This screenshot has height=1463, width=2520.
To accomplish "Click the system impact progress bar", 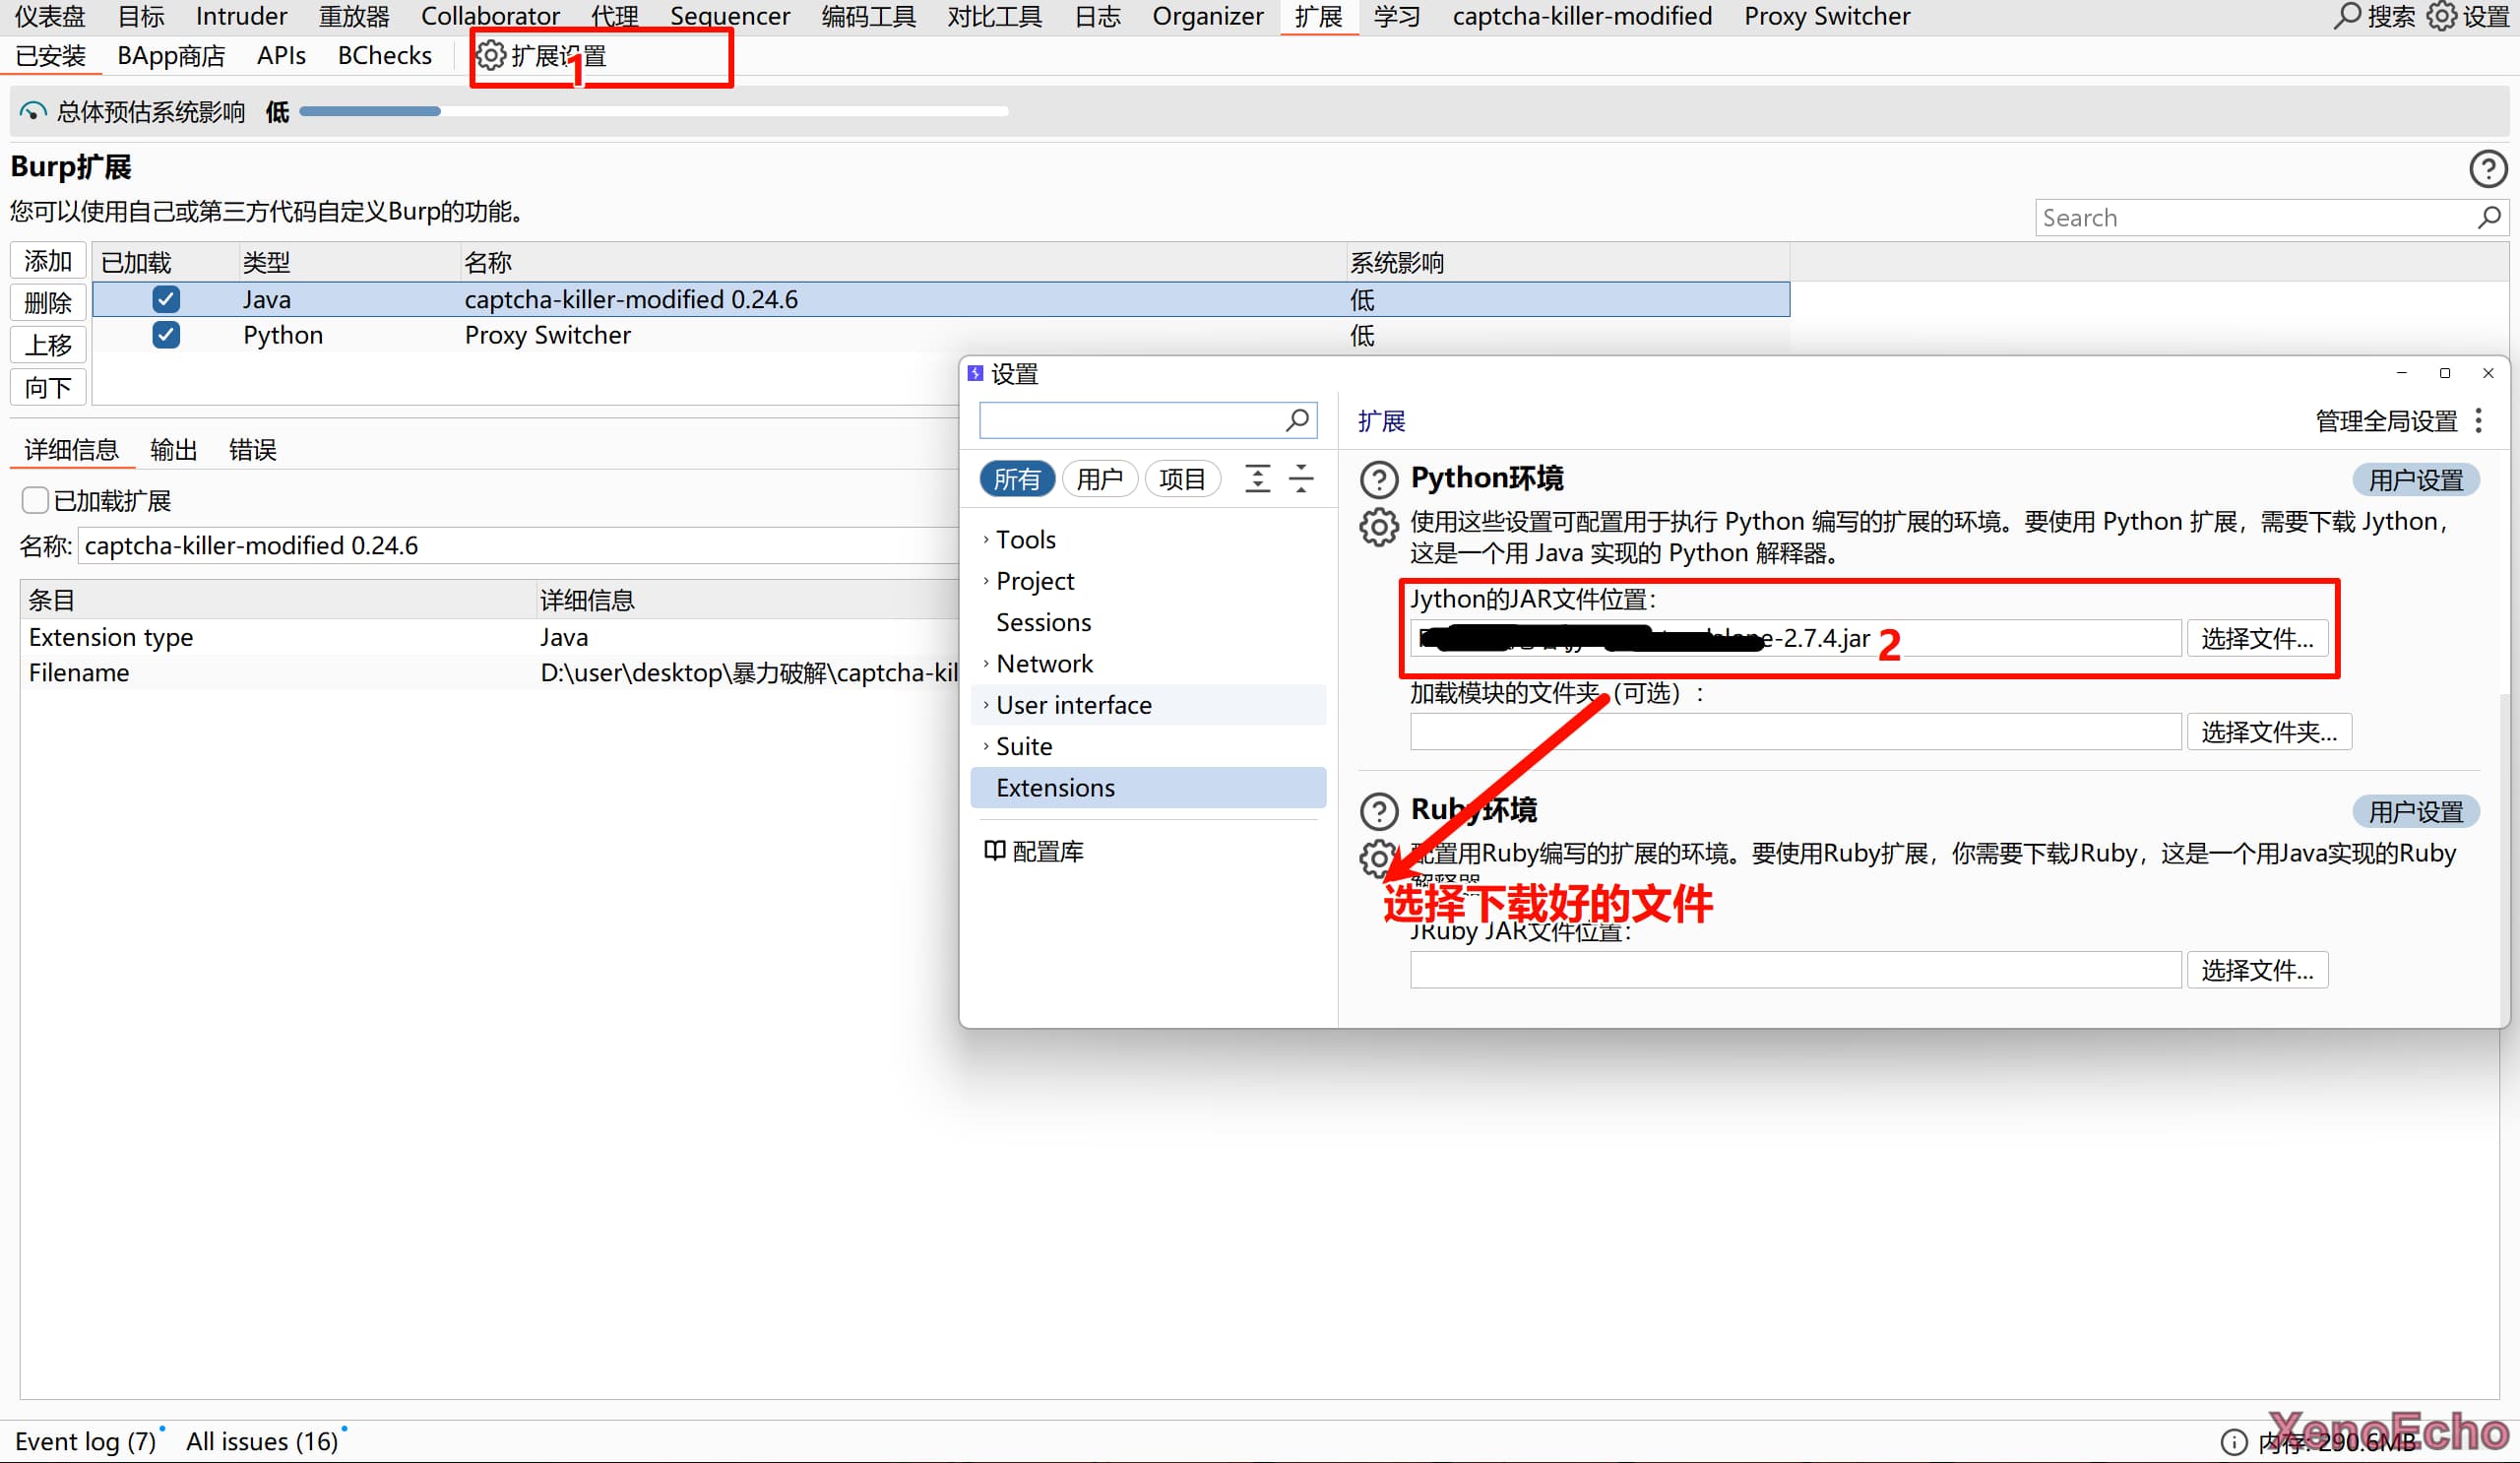I will [653, 111].
